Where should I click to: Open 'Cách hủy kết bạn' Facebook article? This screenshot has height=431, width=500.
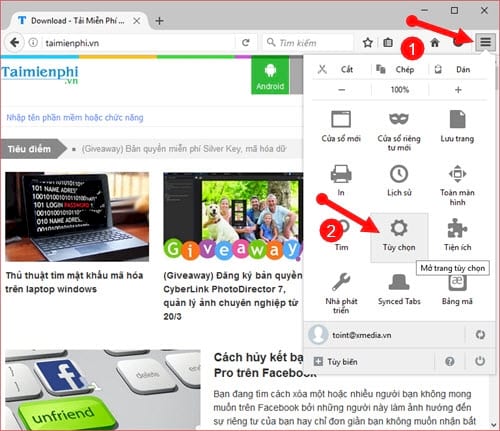pos(265,365)
